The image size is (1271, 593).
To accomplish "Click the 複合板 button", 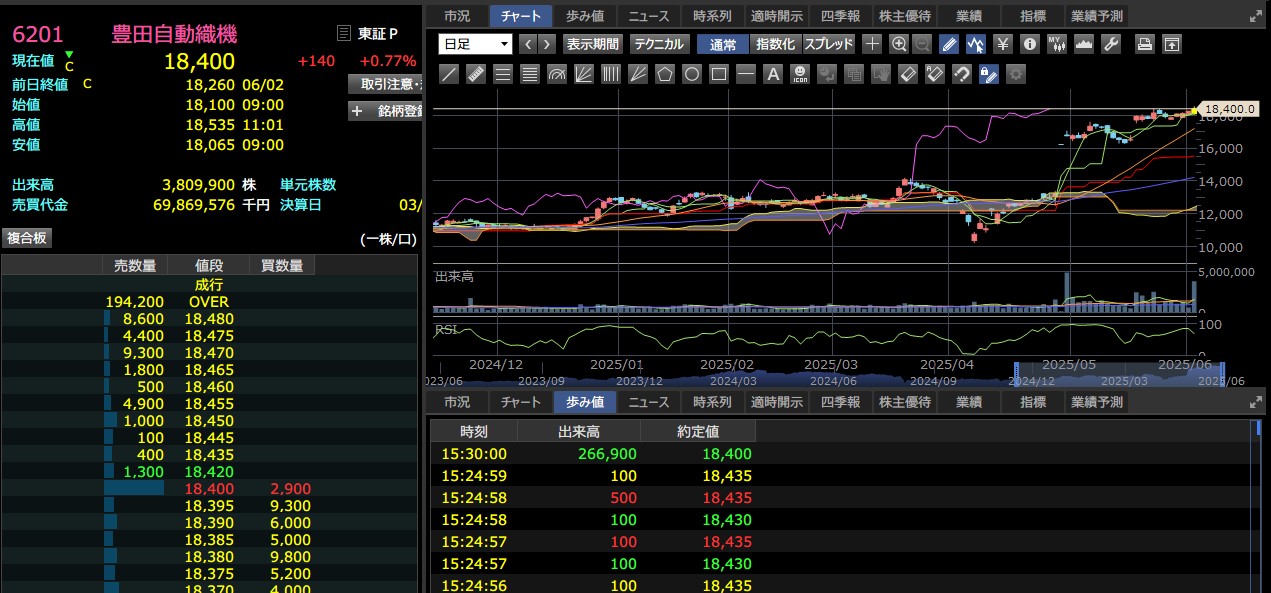I will coord(27,238).
